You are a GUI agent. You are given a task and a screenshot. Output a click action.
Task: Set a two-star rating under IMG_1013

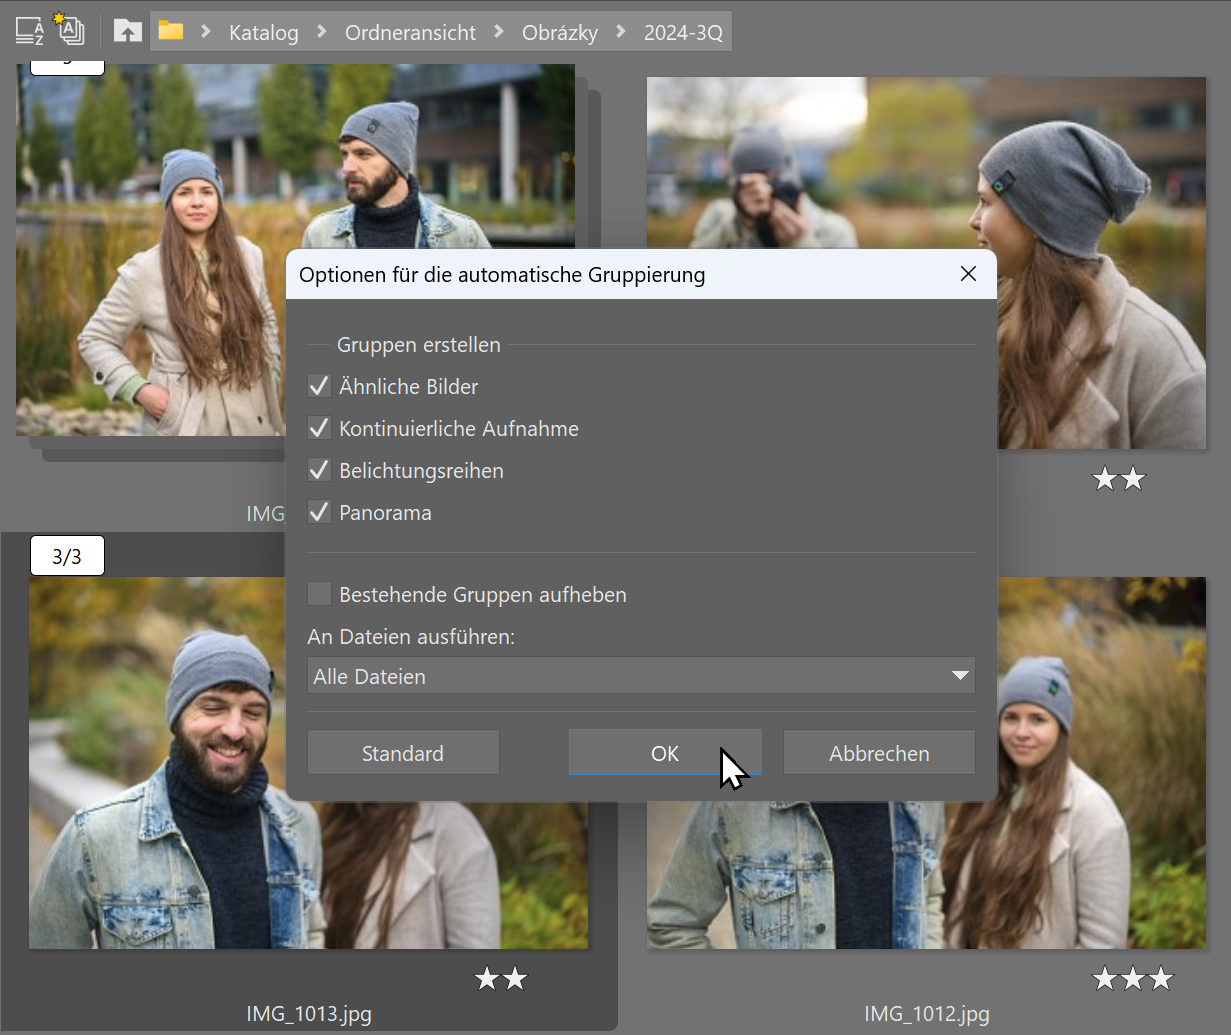click(515, 978)
